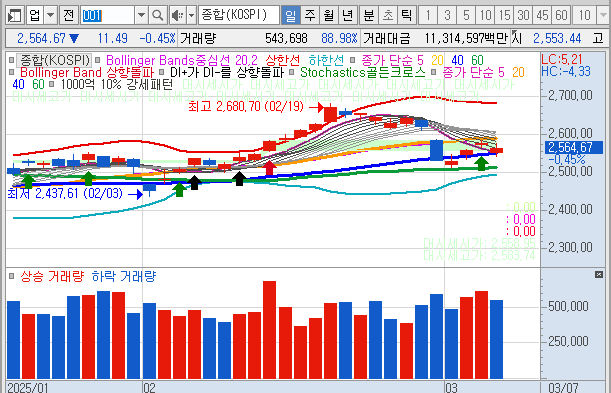The image size is (611, 393).
Task: Click the current price tag 2,564.67 on axis
Action: (x=574, y=147)
